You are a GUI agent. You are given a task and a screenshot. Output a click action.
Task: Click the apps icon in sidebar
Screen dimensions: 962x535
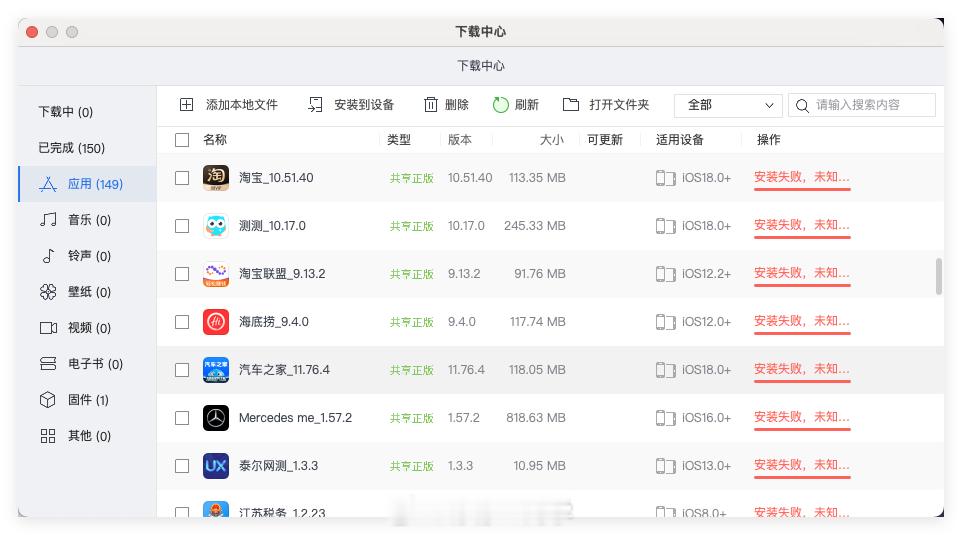[48, 184]
